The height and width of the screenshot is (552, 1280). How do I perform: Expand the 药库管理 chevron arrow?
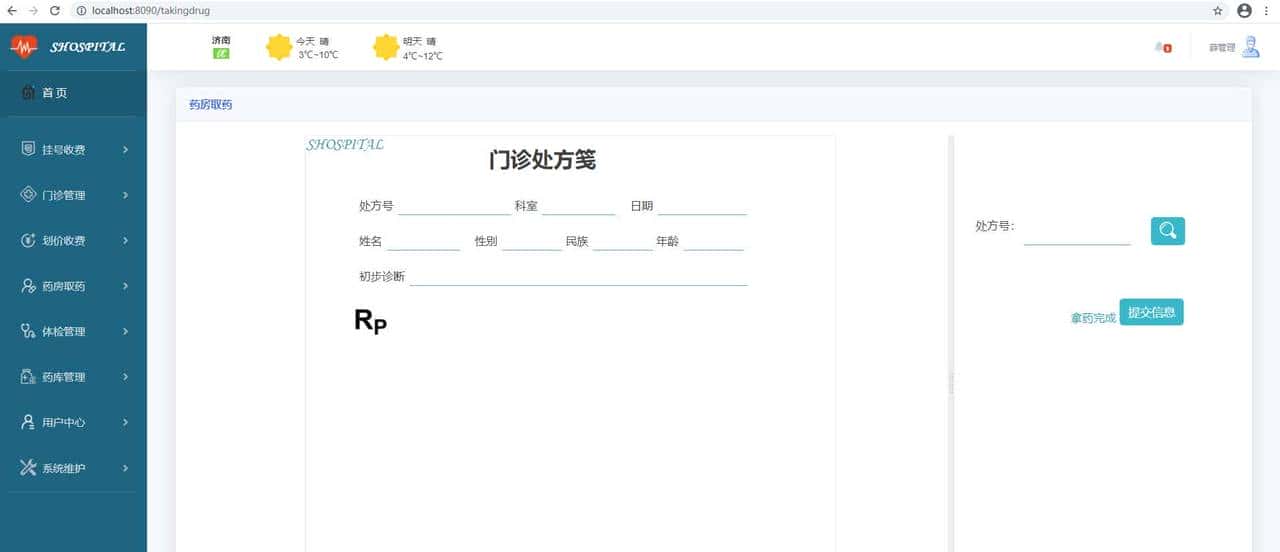125,377
